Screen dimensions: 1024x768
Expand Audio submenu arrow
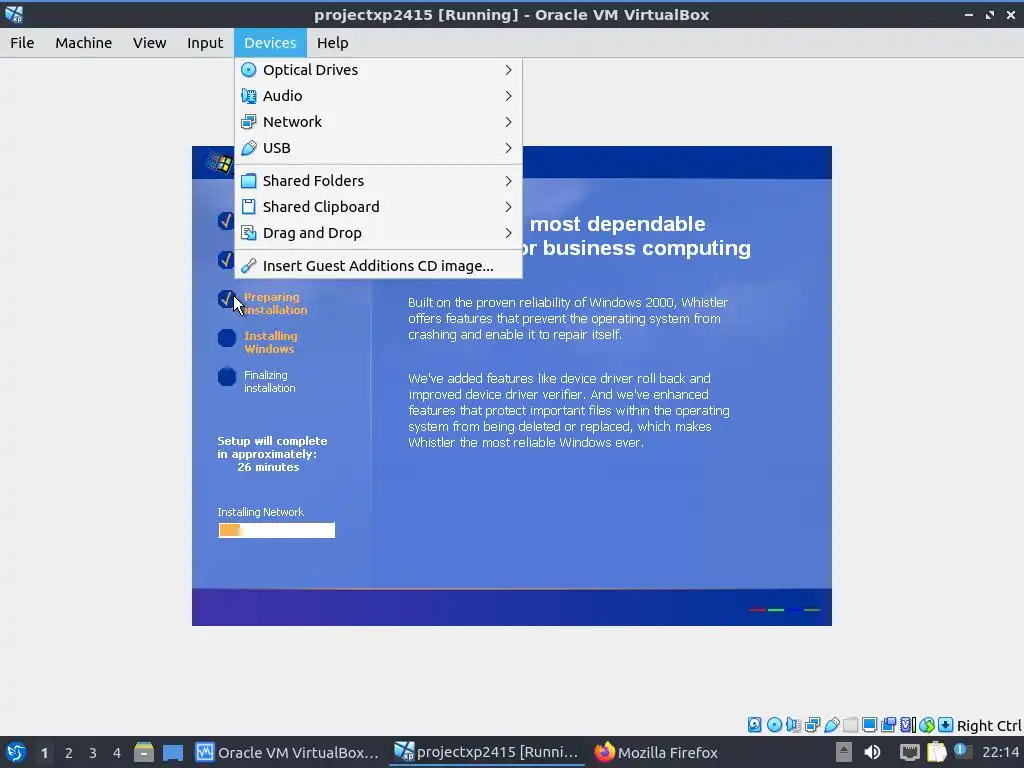coord(508,96)
